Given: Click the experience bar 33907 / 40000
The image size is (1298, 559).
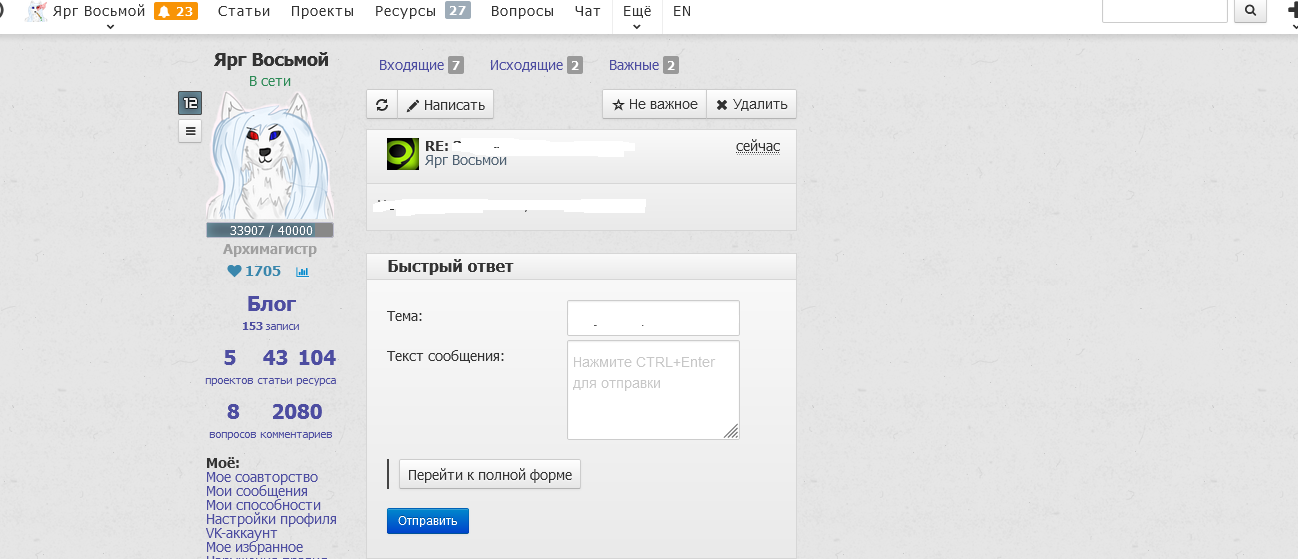Looking at the screenshot, I should click(x=270, y=230).
